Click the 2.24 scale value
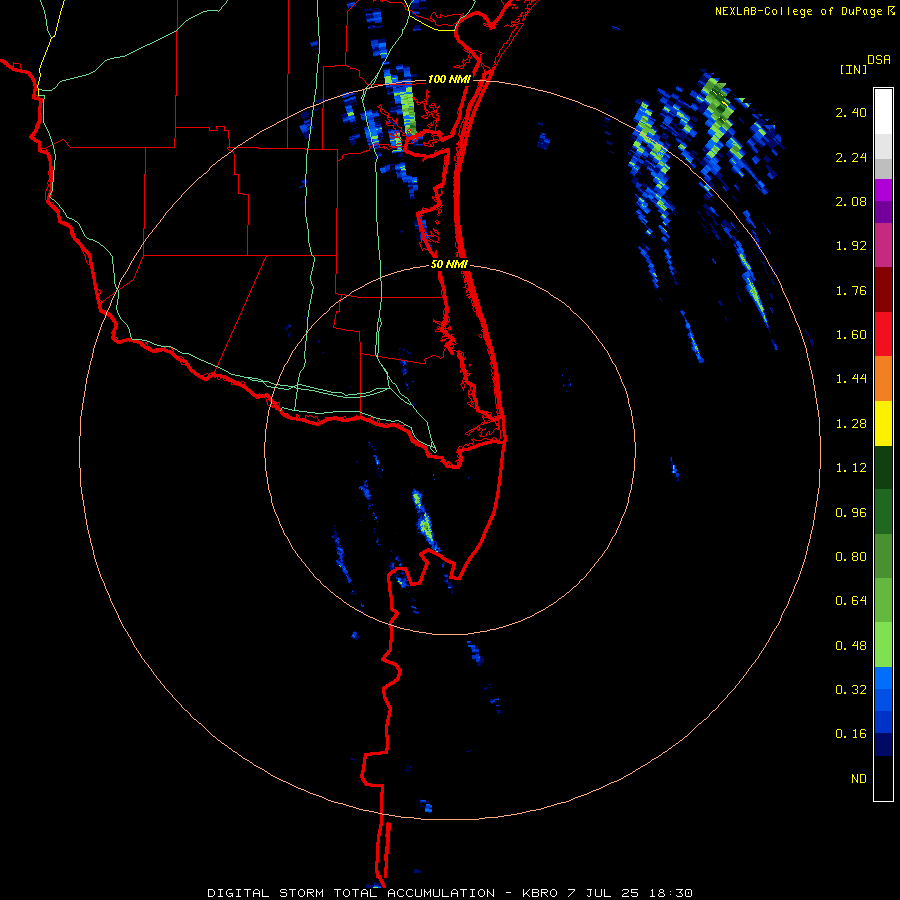900x900 pixels. (x=851, y=157)
